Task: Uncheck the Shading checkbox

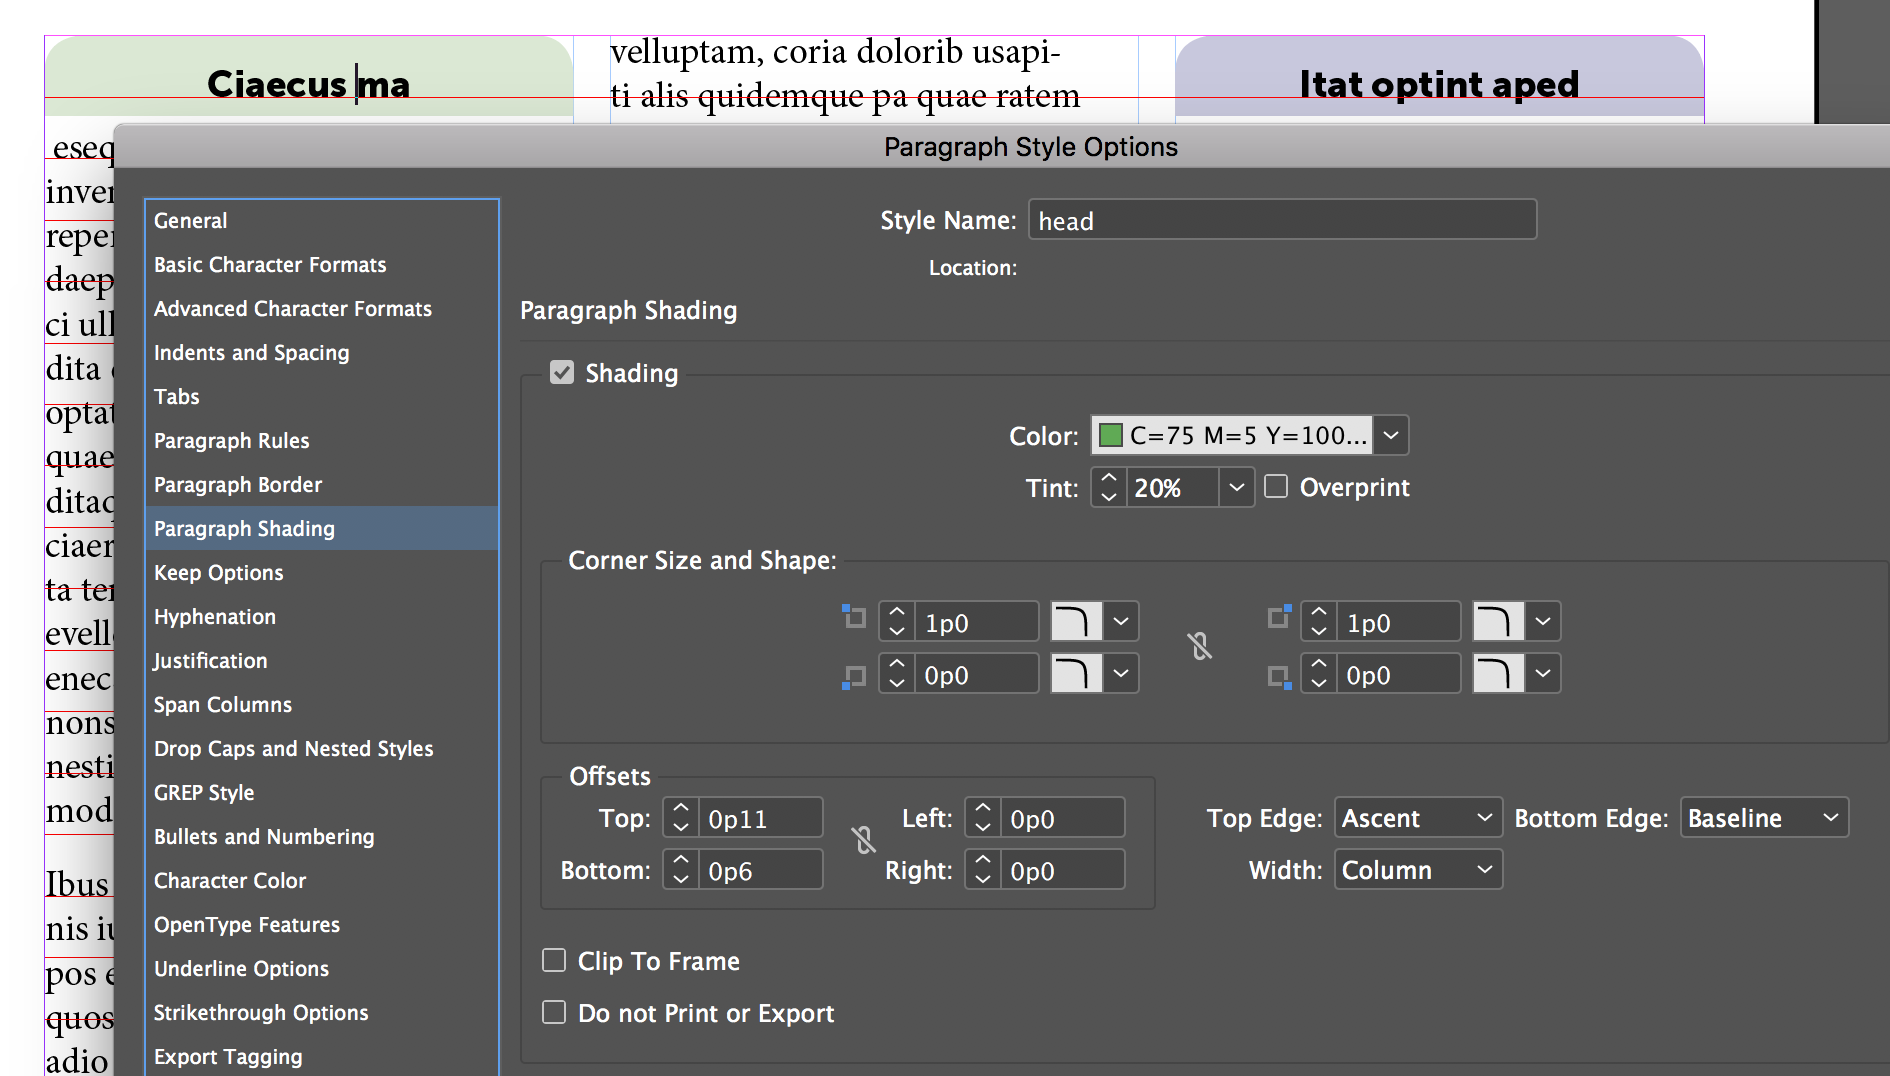Action: 562,373
